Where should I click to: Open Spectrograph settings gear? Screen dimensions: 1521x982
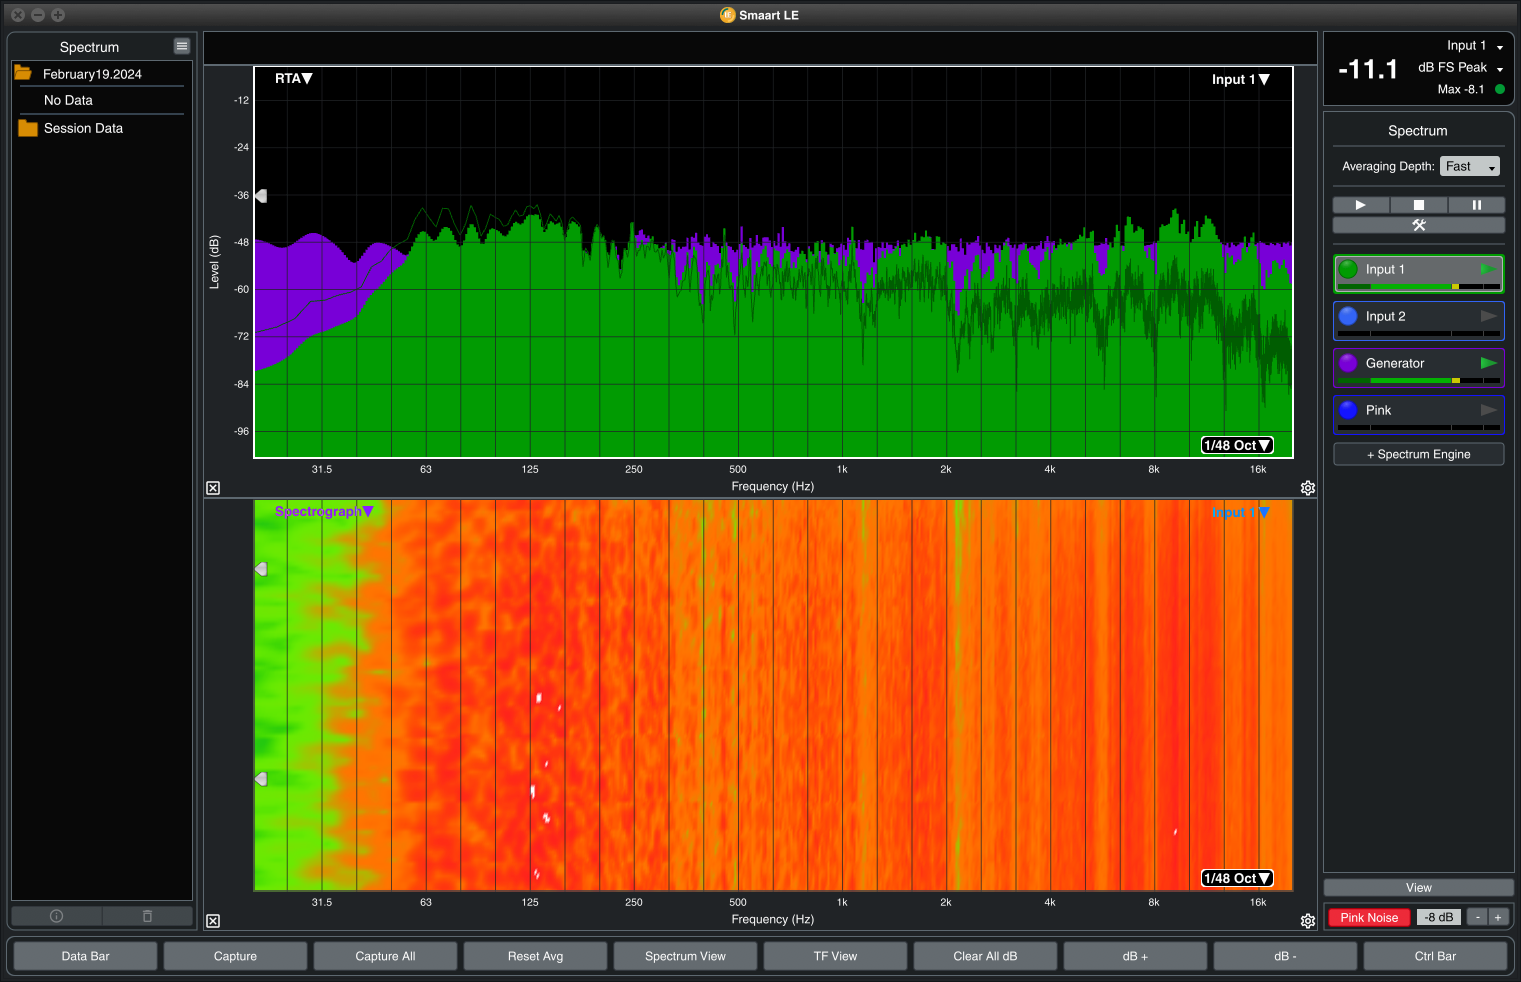1307,921
